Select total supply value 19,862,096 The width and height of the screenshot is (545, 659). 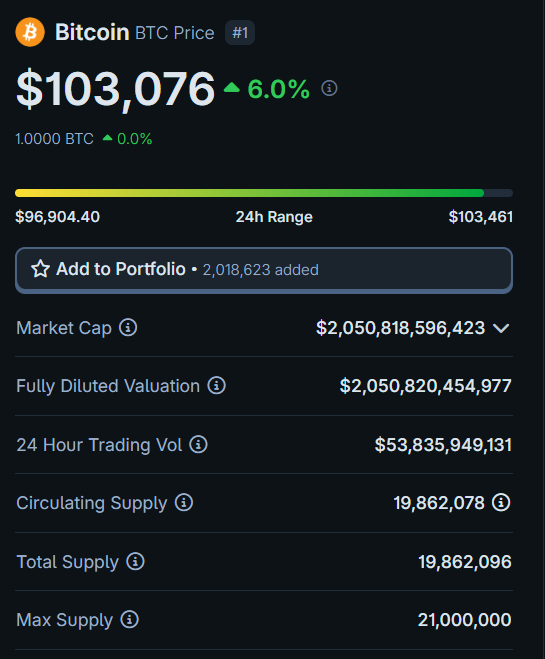point(465,561)
